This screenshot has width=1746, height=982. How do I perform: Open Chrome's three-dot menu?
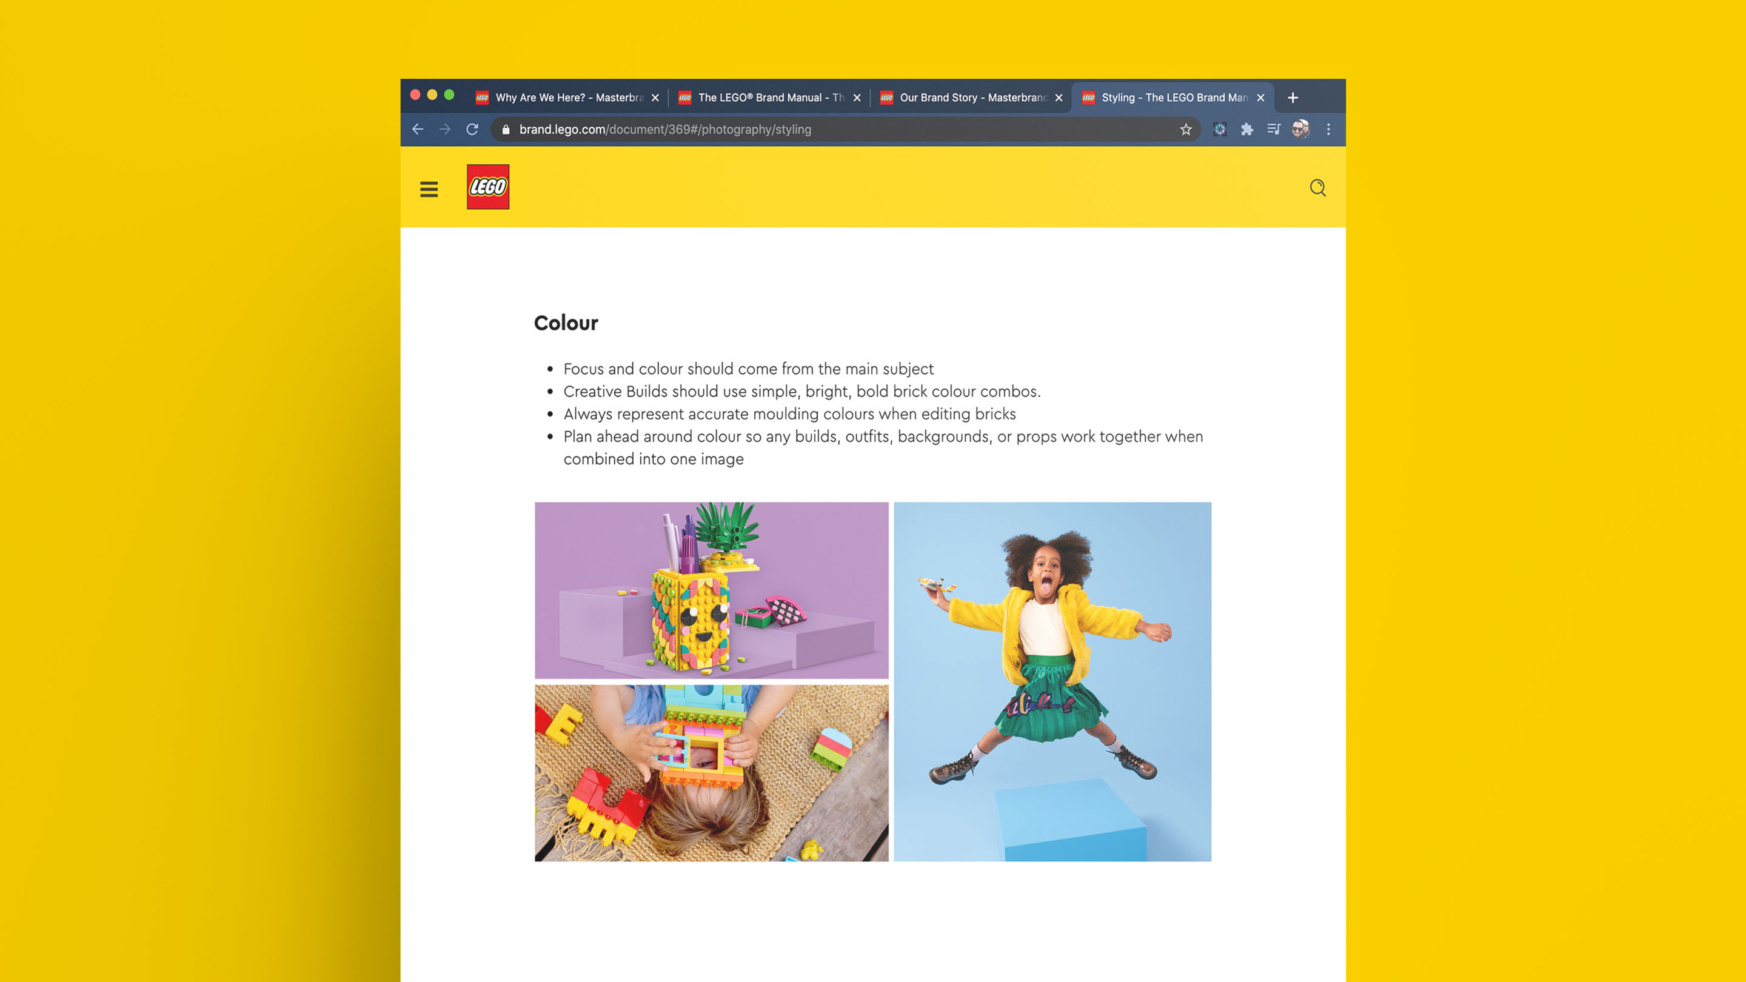click(1329, 129)
